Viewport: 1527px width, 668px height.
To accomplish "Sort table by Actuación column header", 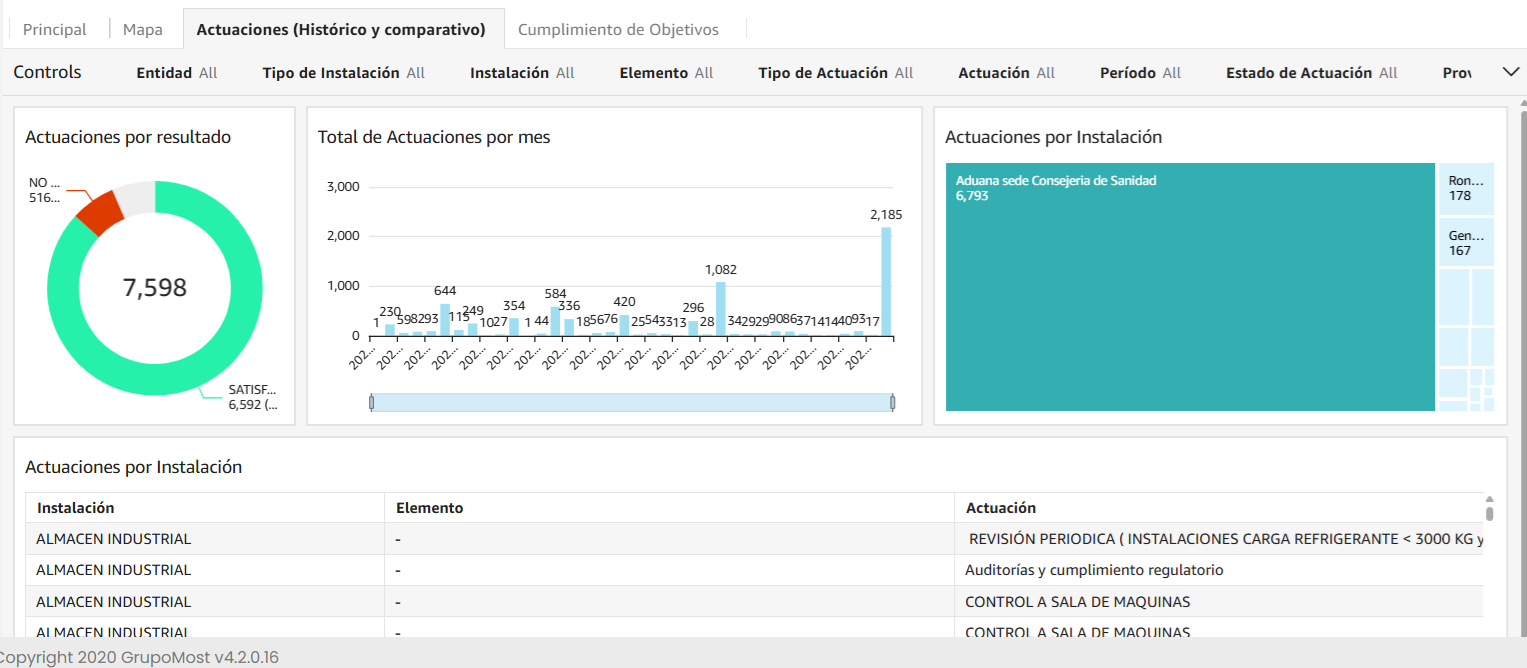I will [x=1000, y=508].
